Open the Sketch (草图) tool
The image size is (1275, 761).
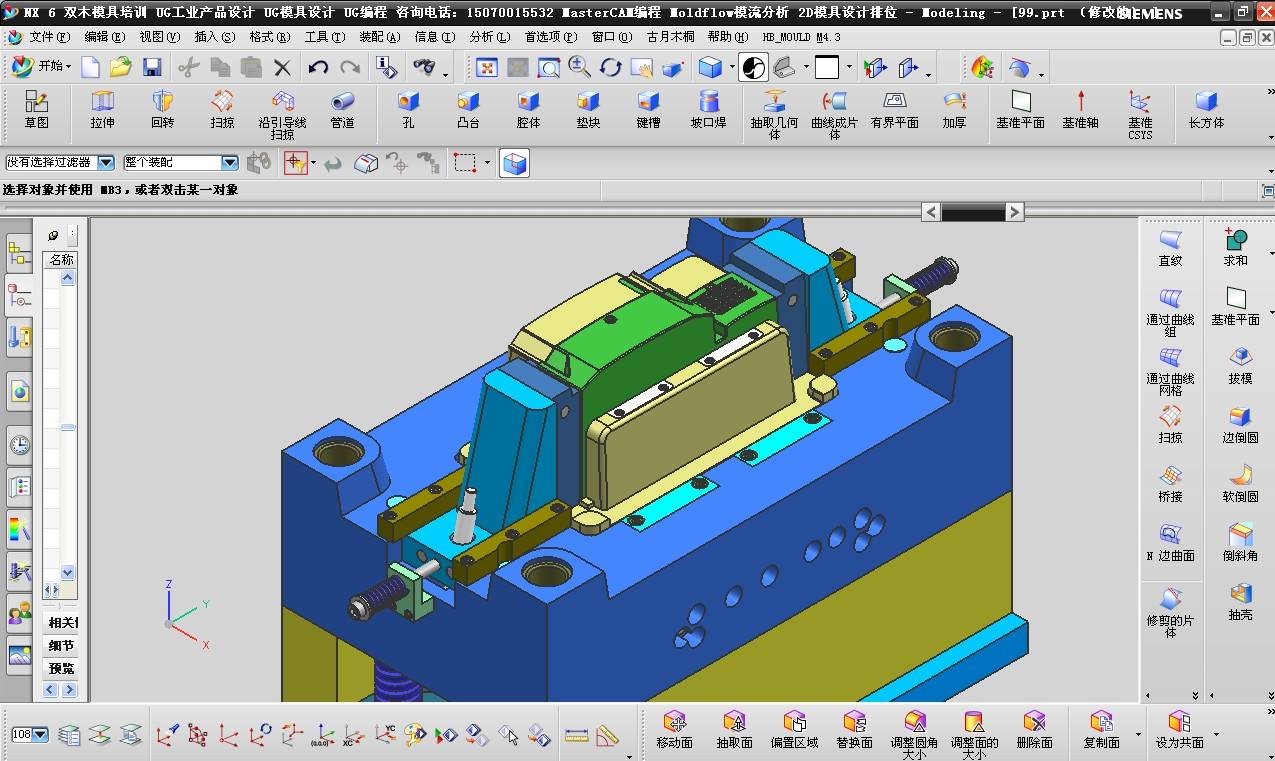point(37,108)
